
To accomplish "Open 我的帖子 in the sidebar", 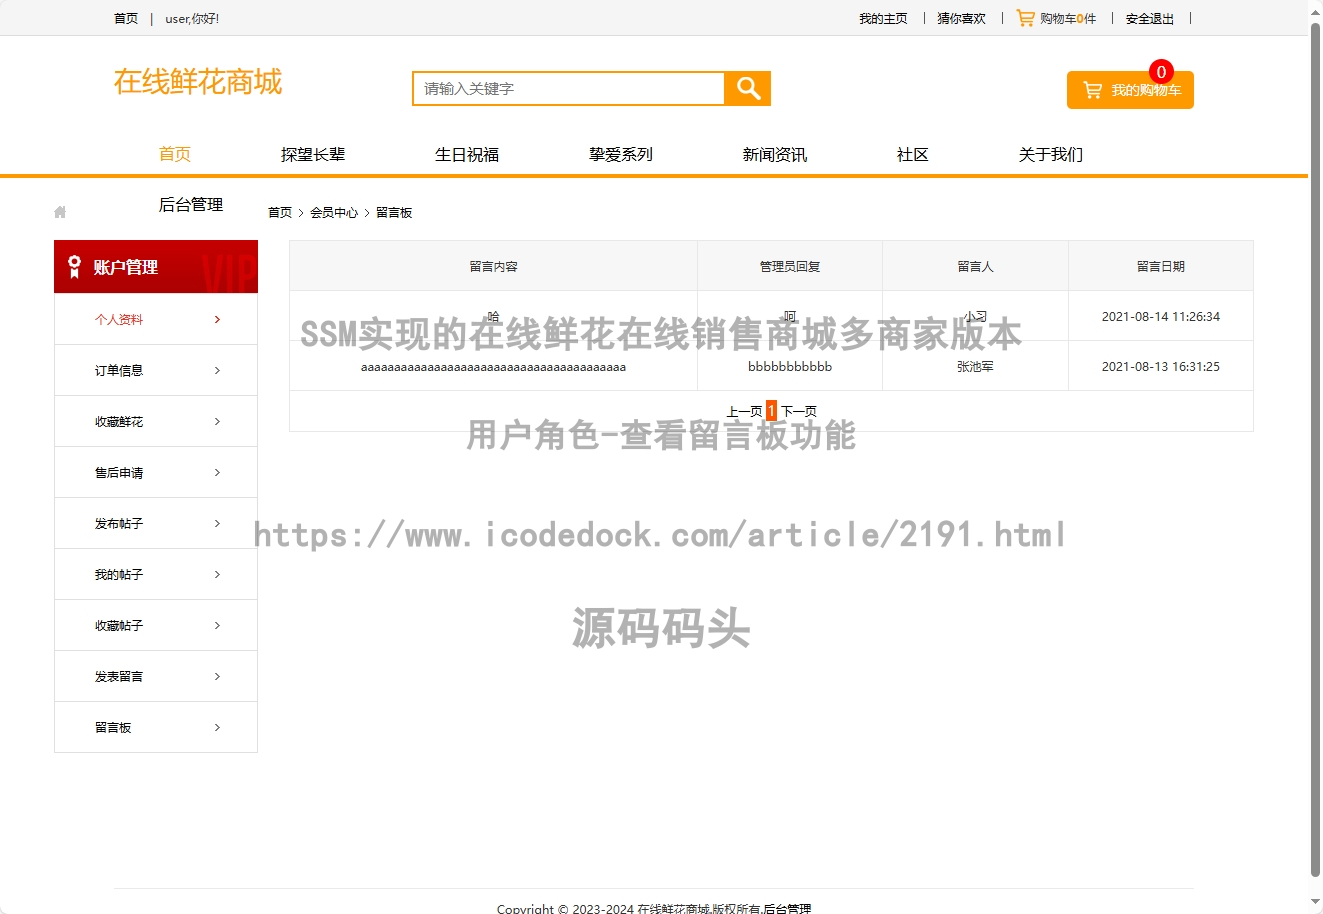I will [x=119, y=575].
